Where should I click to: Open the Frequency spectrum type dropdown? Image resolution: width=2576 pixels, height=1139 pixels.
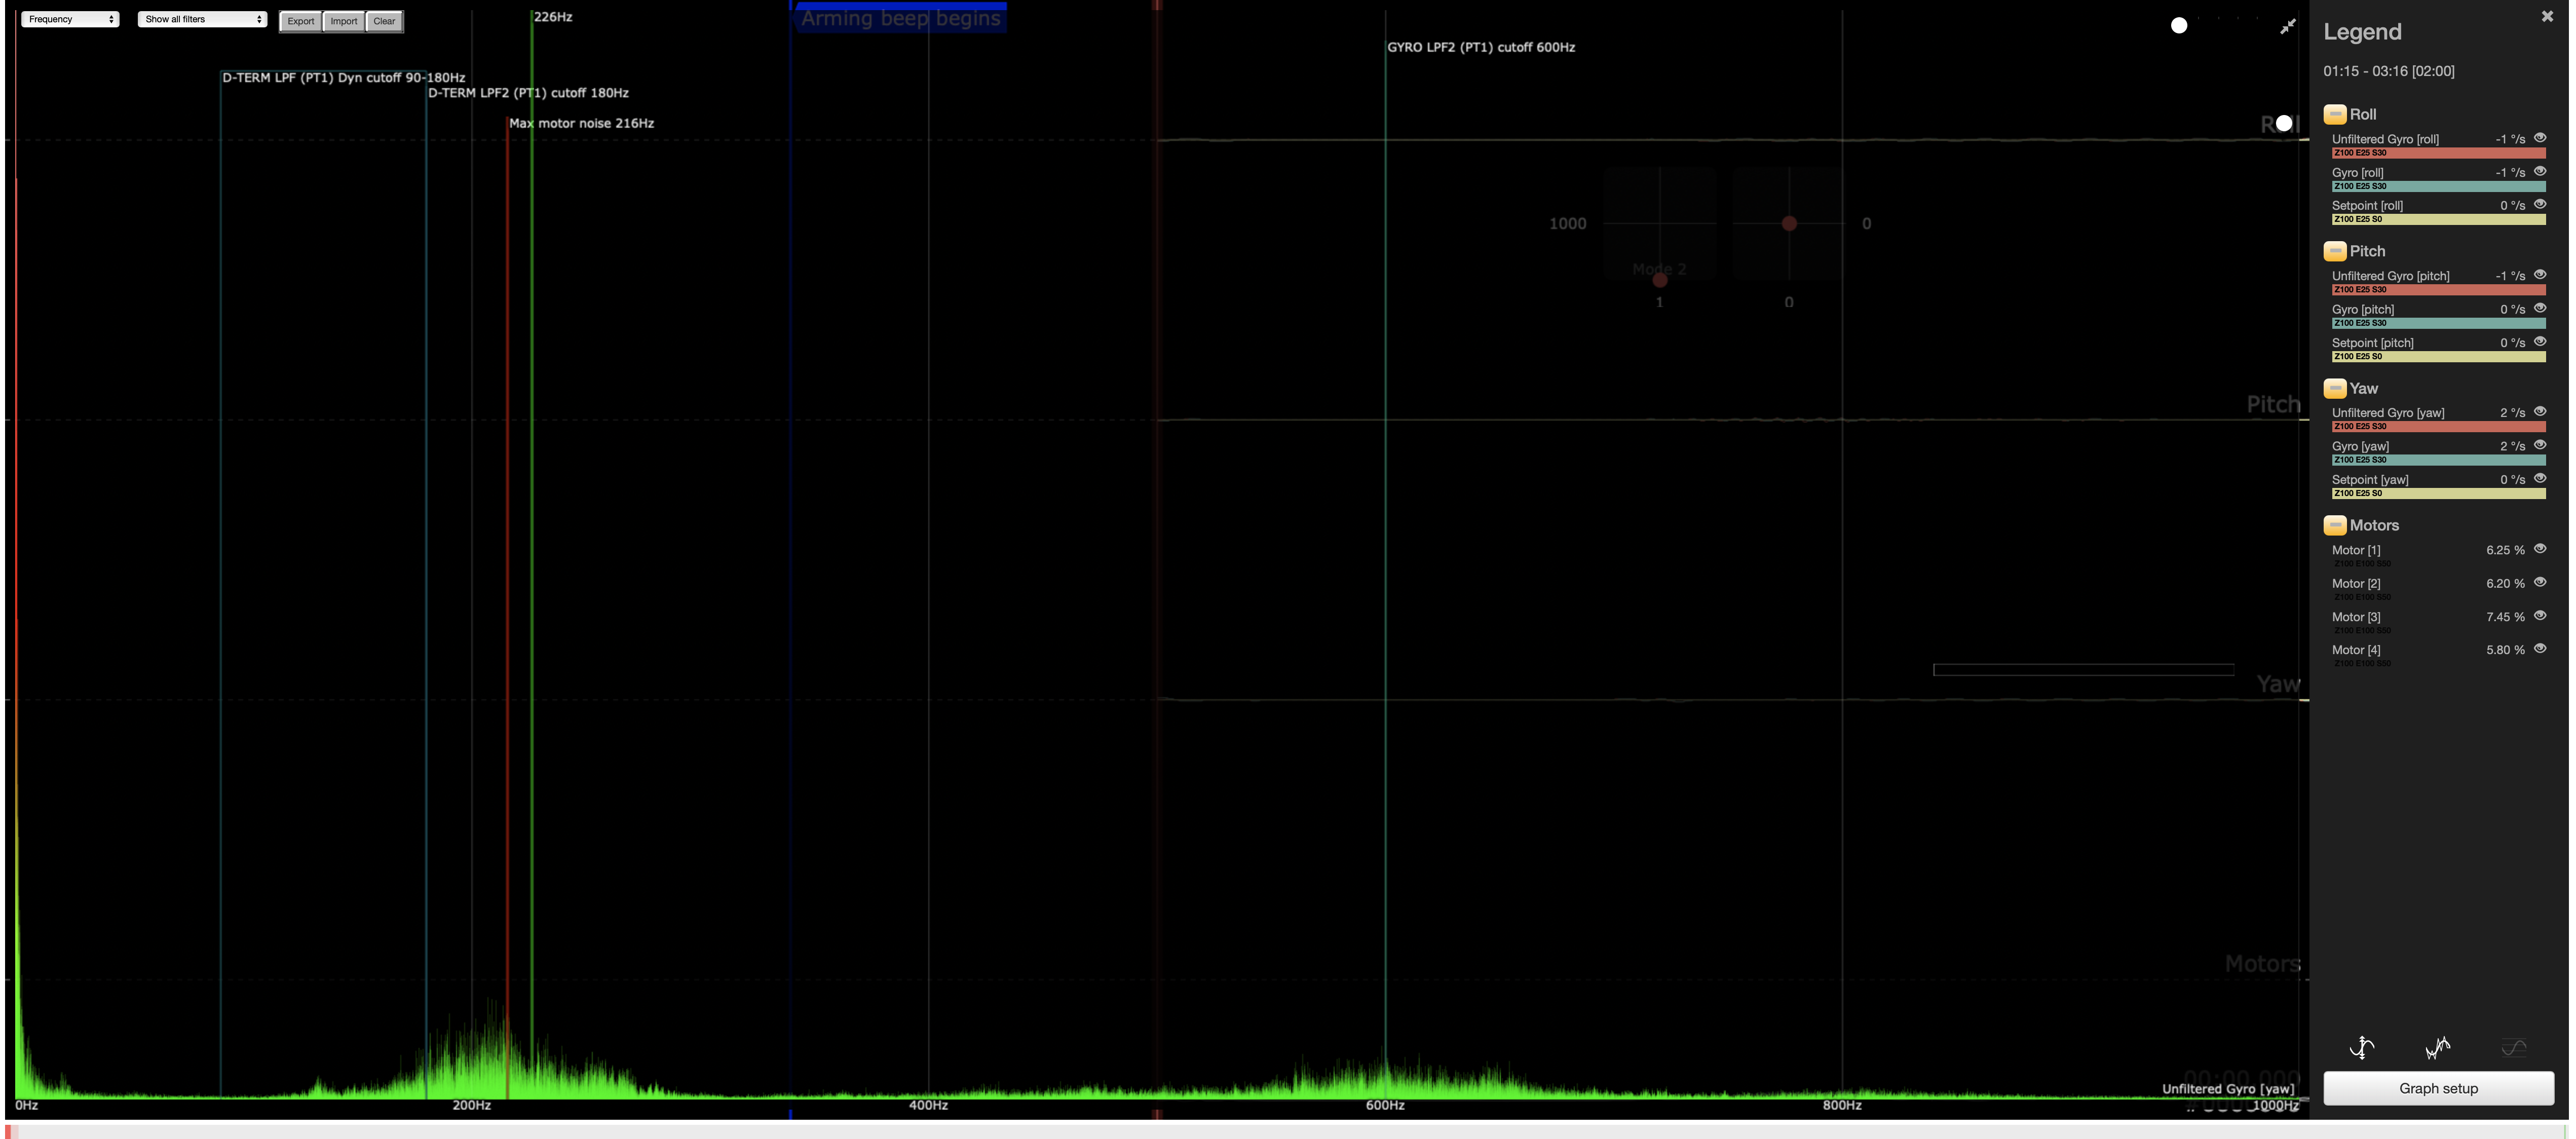pyautogui.click(x=70, y=19)
